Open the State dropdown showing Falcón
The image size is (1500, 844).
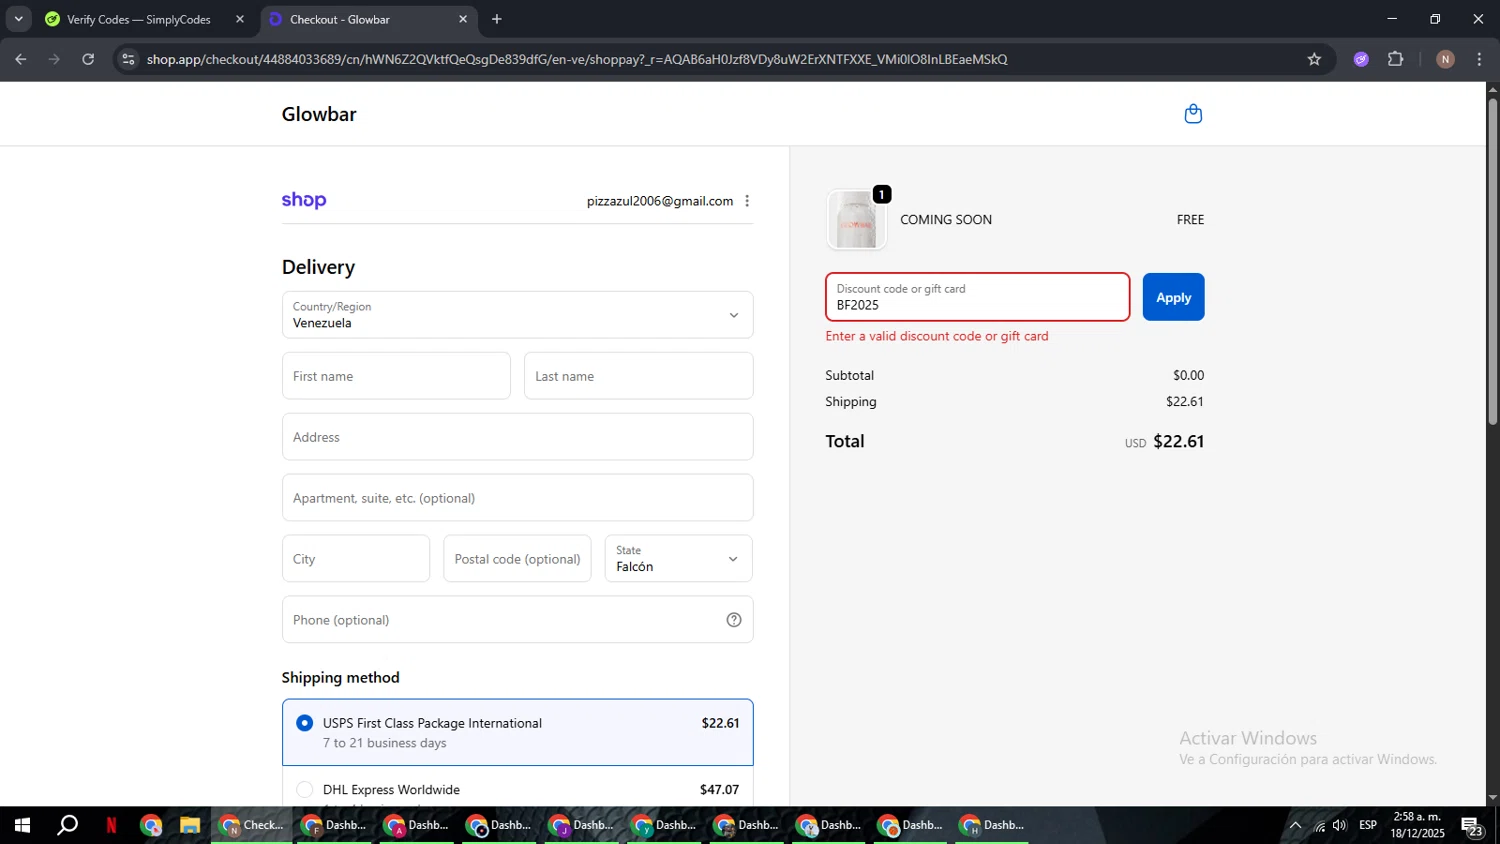click(679, 558)
